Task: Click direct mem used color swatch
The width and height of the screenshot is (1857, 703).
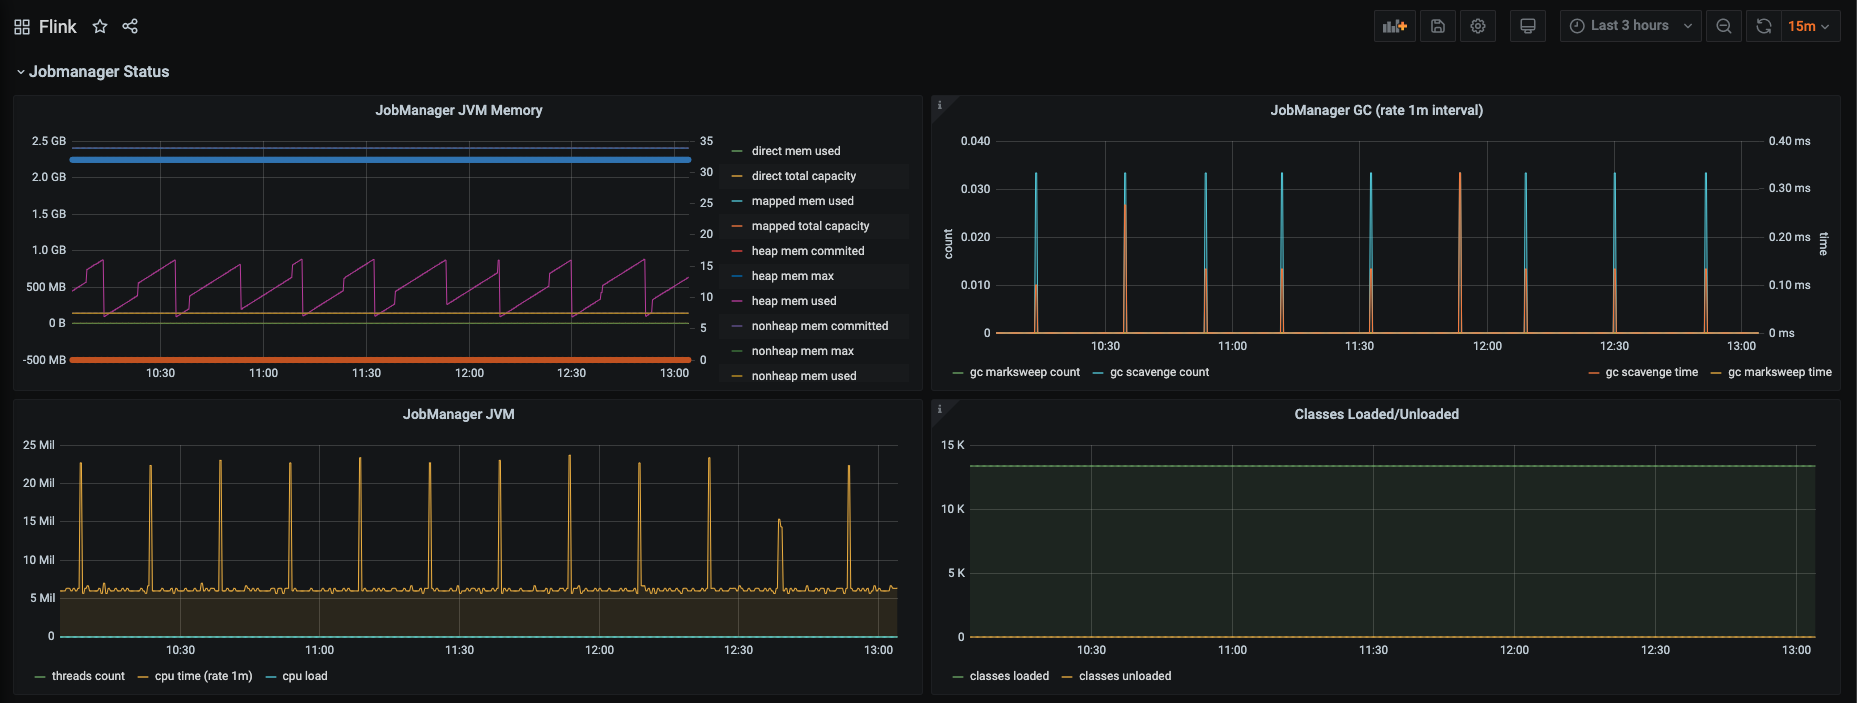Action: tap(737, 151)
